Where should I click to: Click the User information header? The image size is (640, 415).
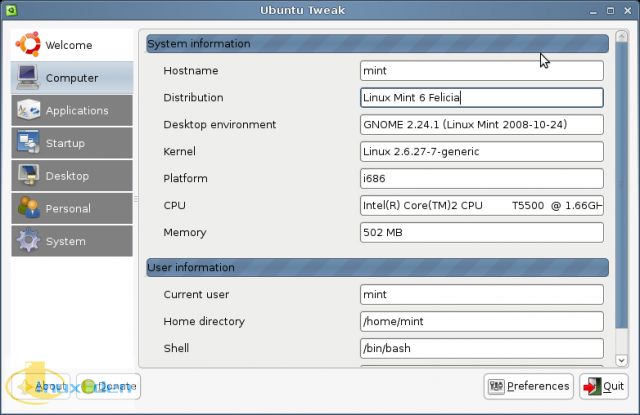[378, 267]
